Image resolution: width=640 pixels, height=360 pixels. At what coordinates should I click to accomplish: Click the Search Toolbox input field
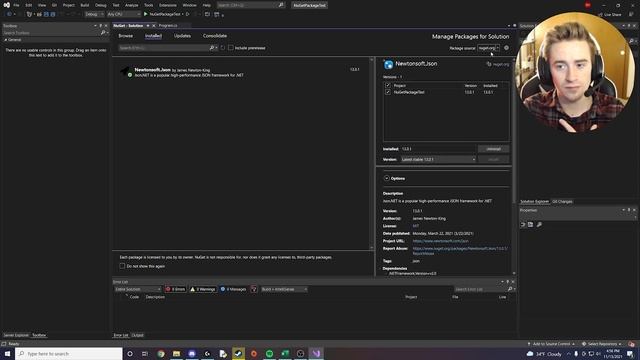51,33
